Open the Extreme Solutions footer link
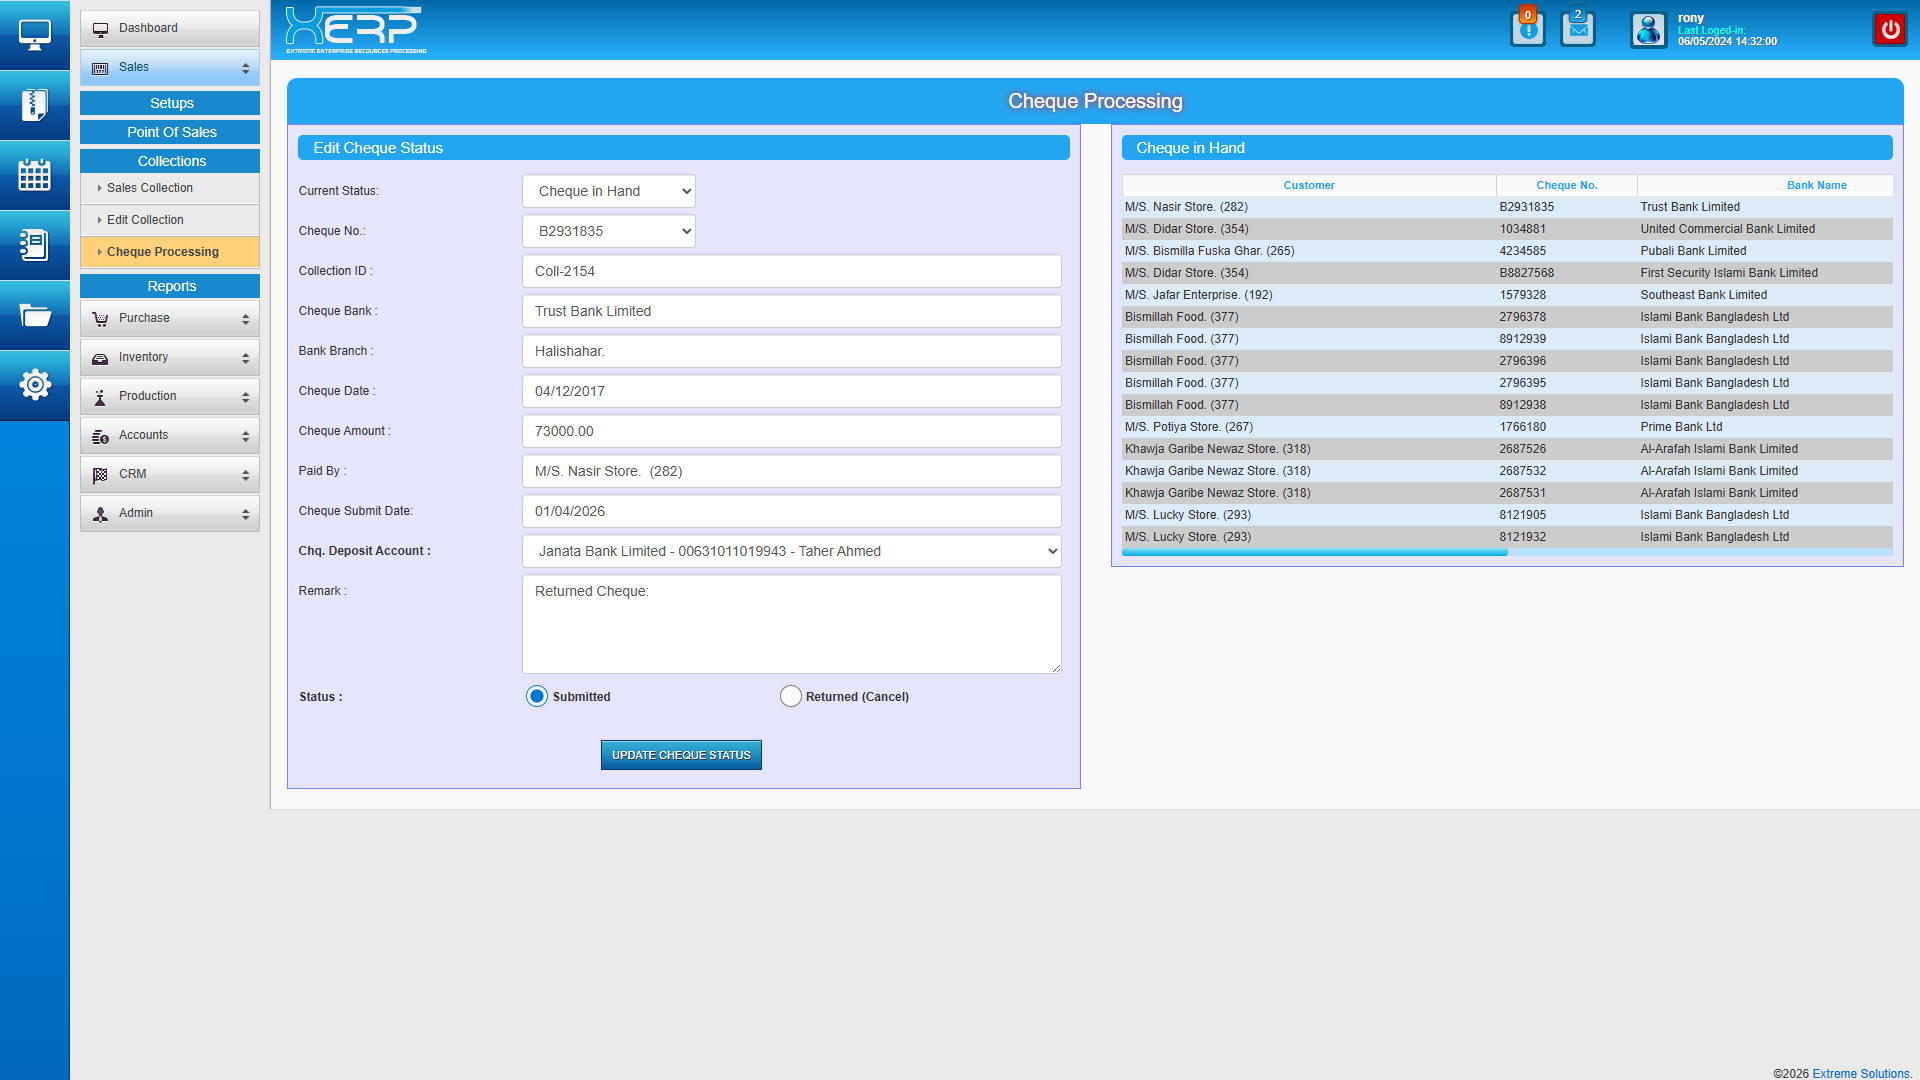Viewport: 1920px width, 1080px height. [x=1860, y=1073]
